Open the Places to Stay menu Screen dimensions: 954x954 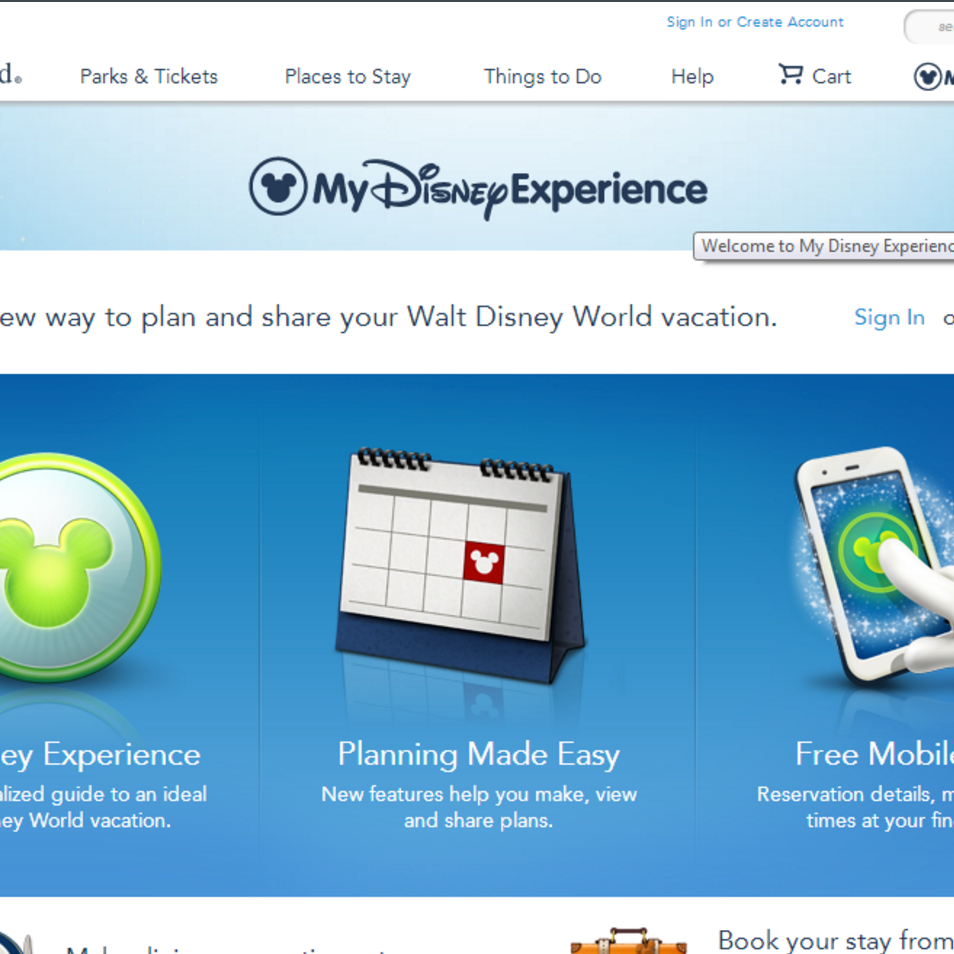click(348, 77)
